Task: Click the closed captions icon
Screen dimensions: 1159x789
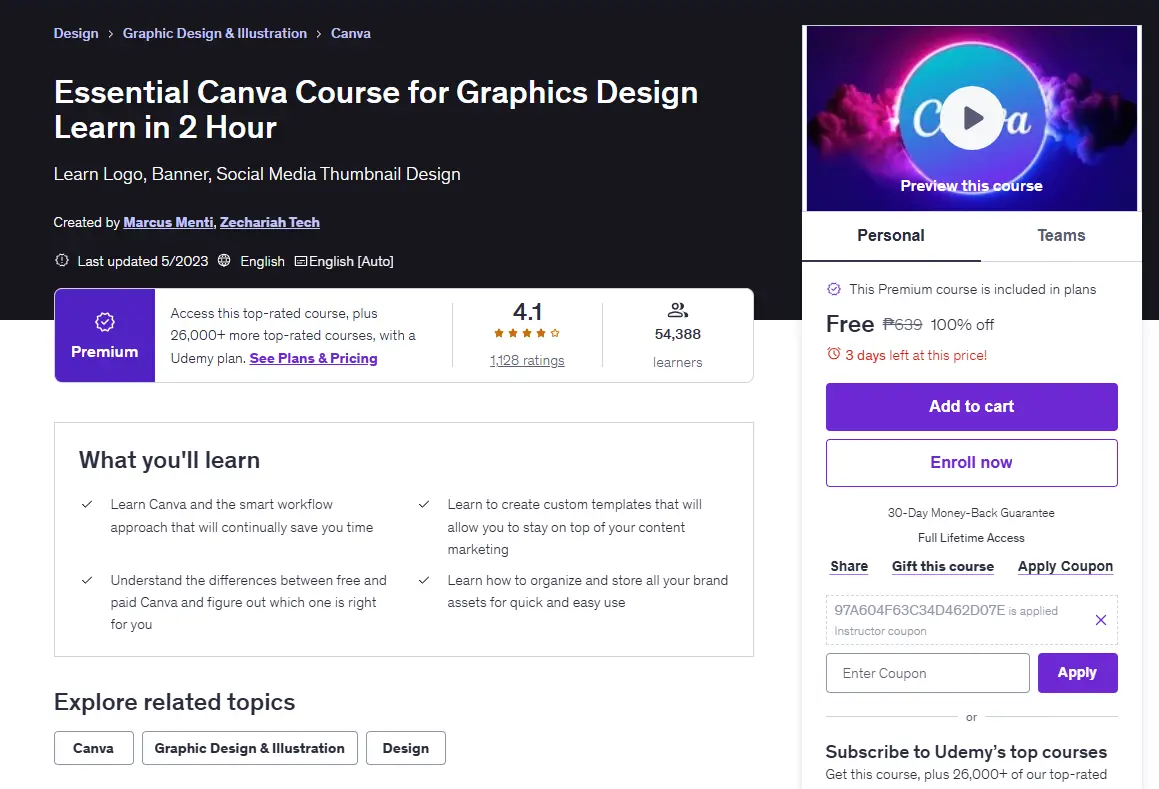Action: (x=300, y=261)
